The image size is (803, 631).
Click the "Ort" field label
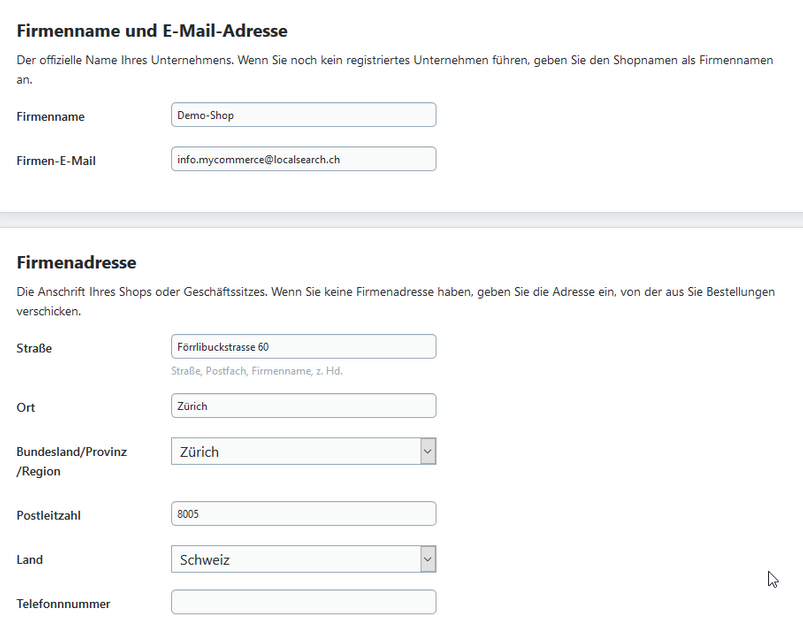tap(26, 408)
